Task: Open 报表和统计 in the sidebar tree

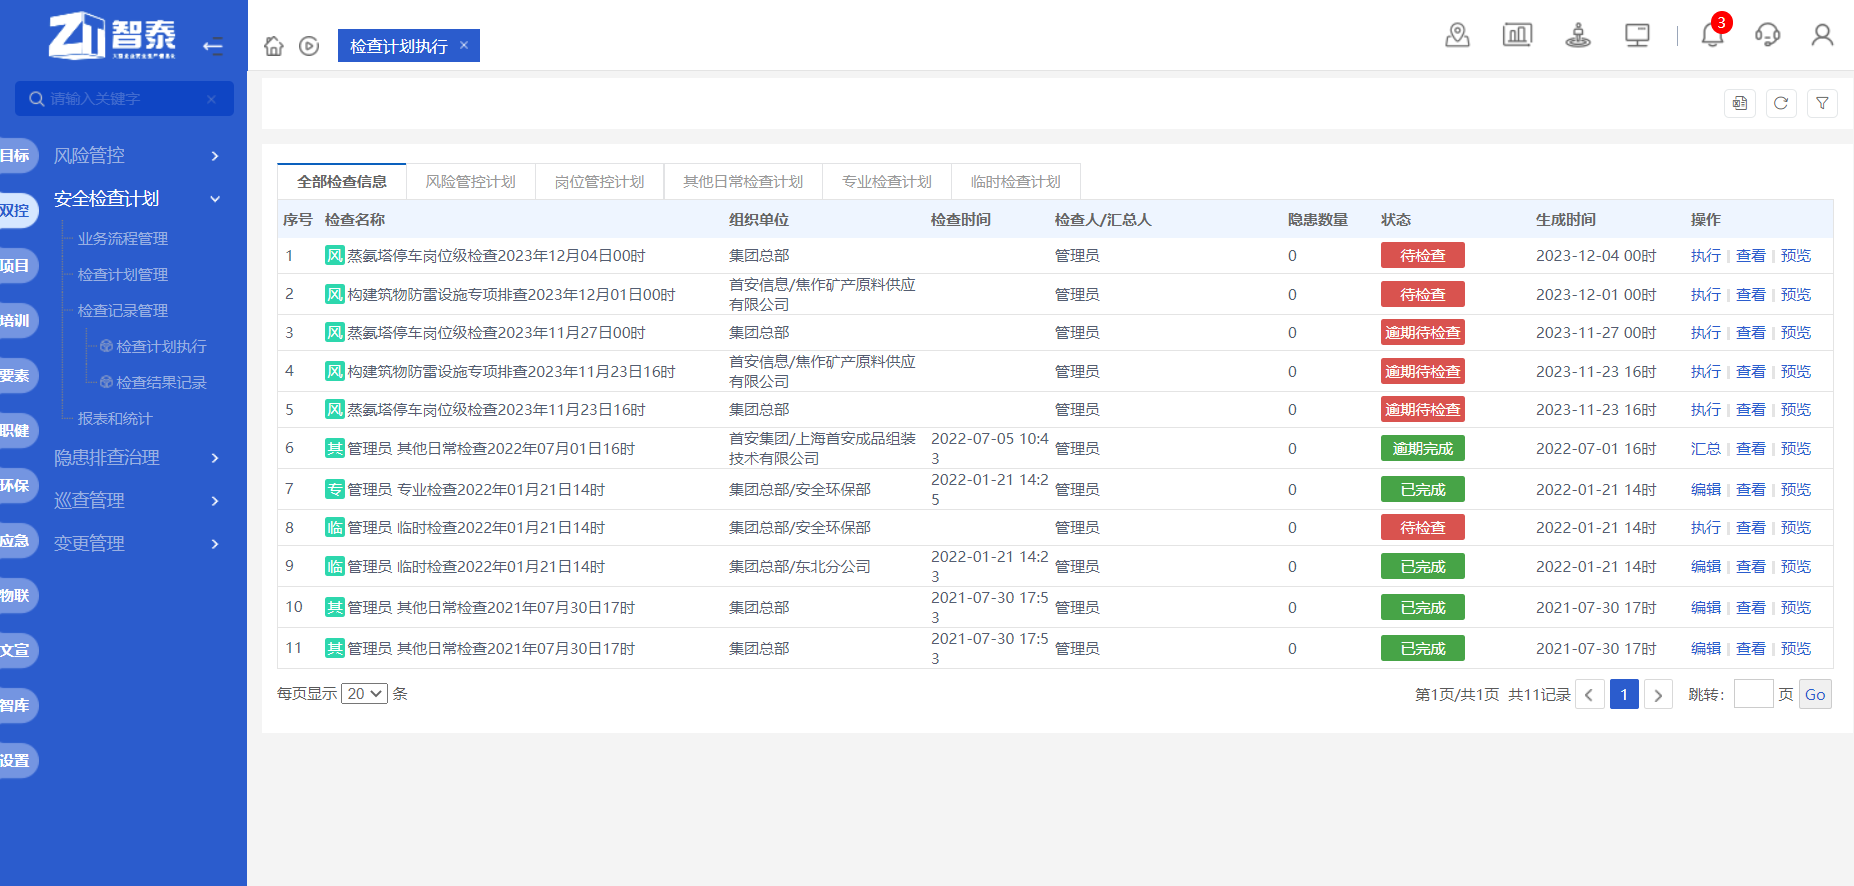Action: pyautogui.click(x=115, y=418)
